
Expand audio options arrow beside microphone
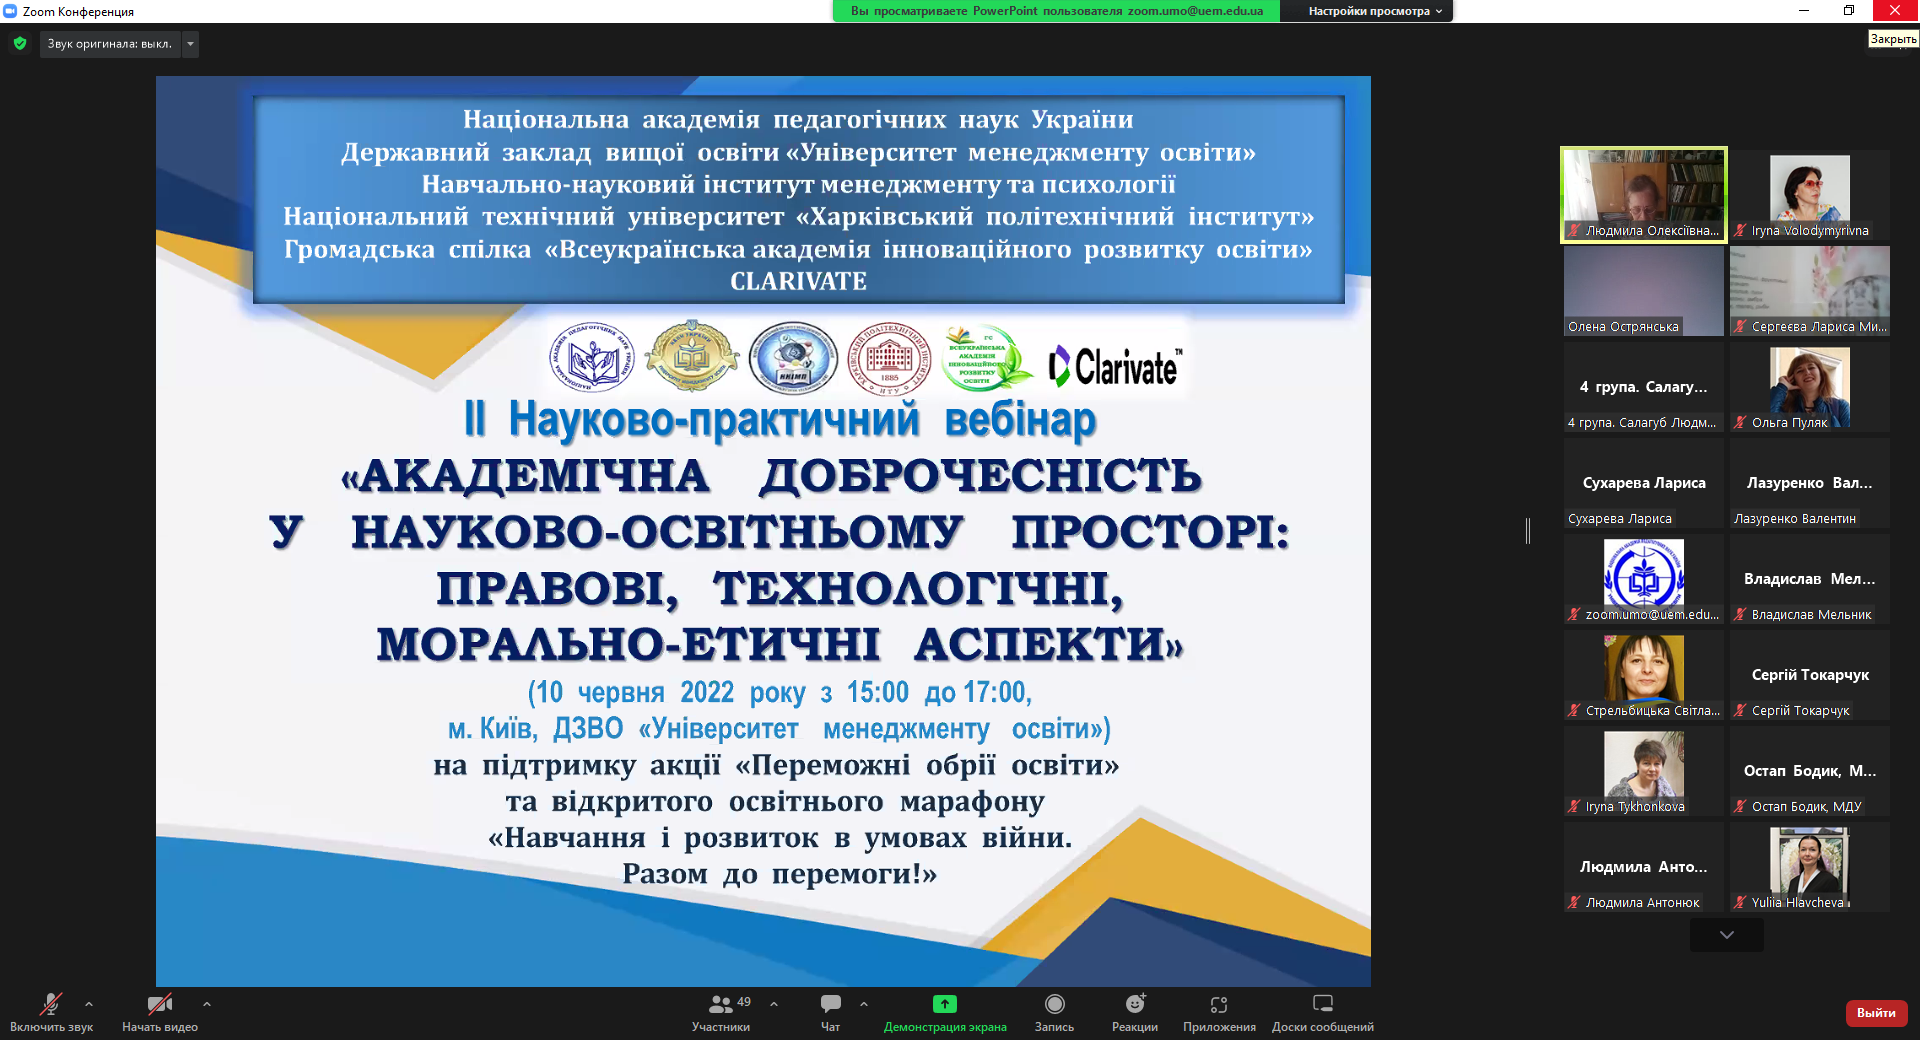pyautogui.click(x=89, y=1004)
